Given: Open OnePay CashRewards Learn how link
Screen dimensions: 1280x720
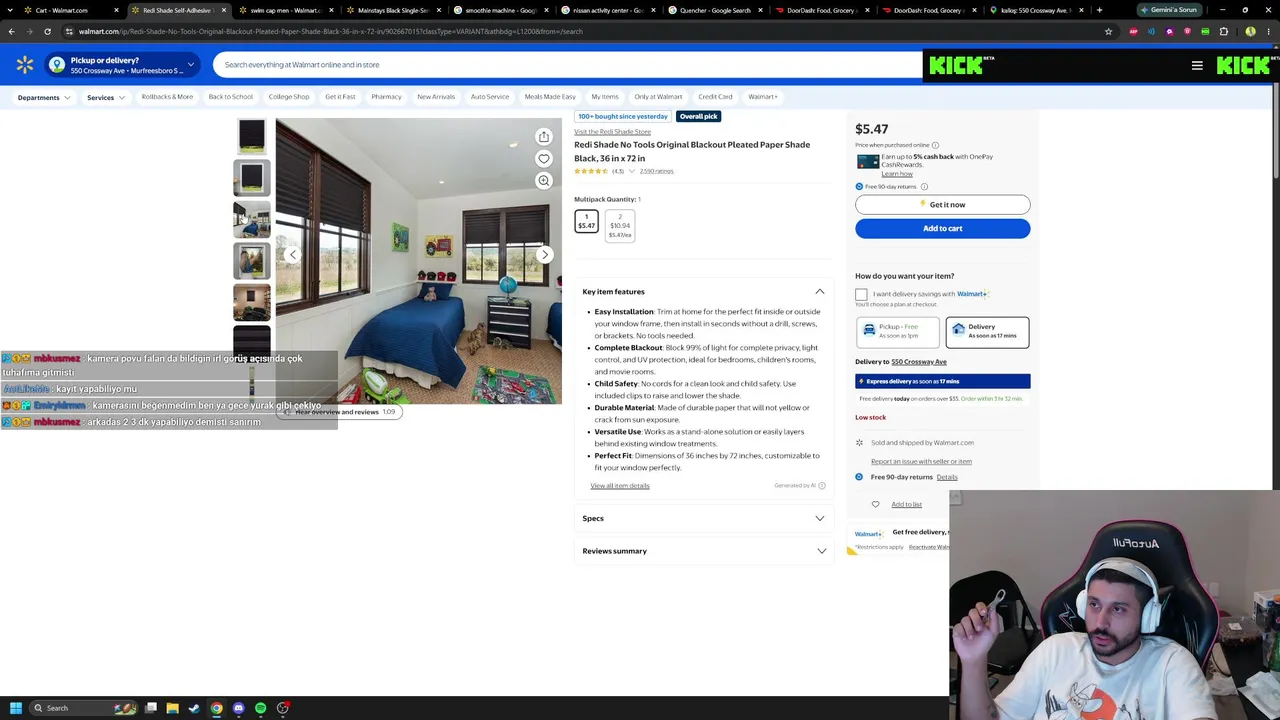Looking at the screenshot, I should 897,174.
